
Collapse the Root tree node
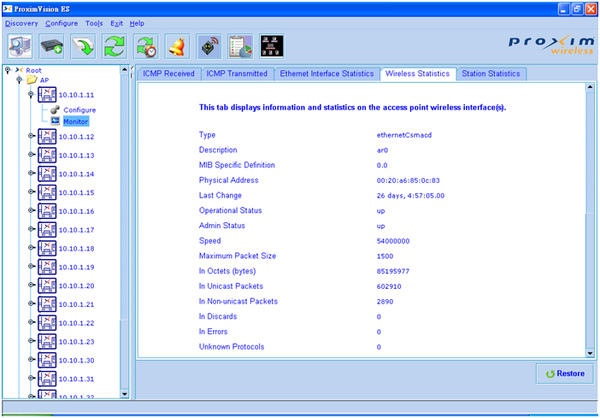(7, 70)
